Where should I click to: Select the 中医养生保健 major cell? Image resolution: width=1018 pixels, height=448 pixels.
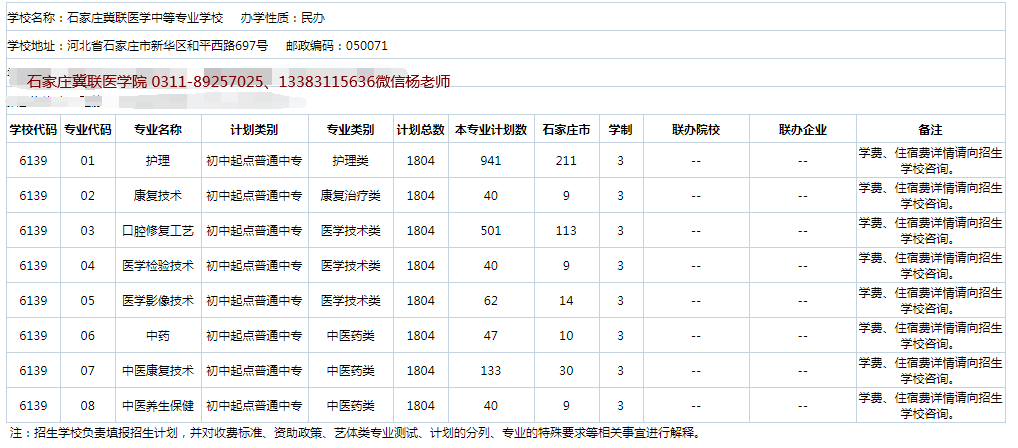(x=158, y=406)
